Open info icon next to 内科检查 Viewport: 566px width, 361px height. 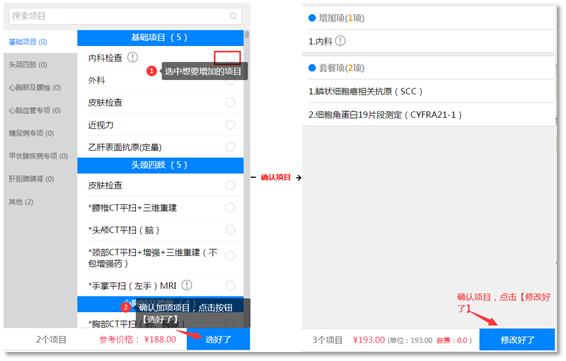[x=133, y=57]
